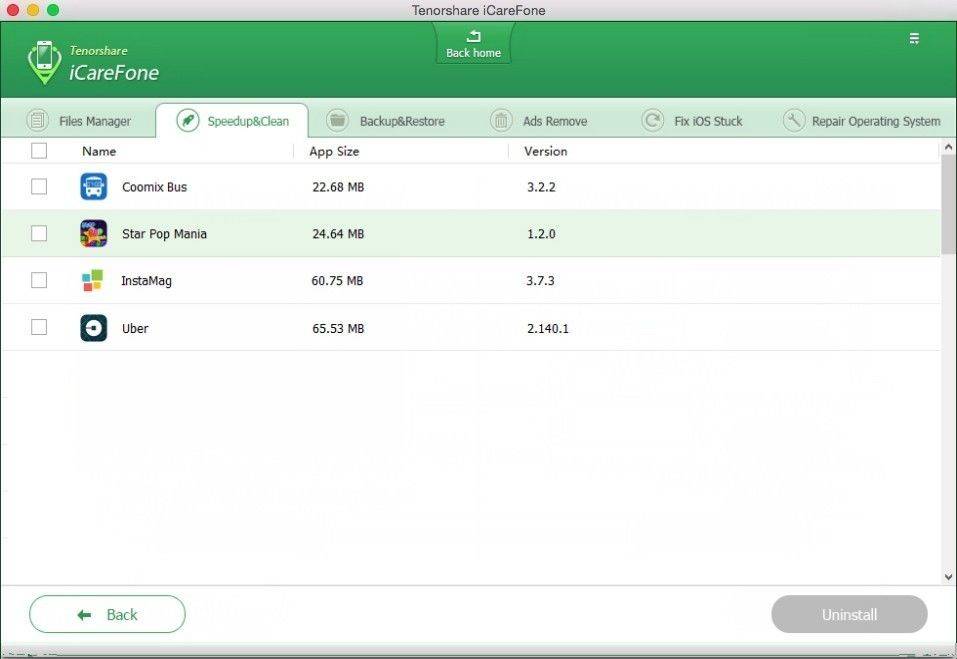Click the Ads Remove trash icon
The image size is (957, 659).
501,120
